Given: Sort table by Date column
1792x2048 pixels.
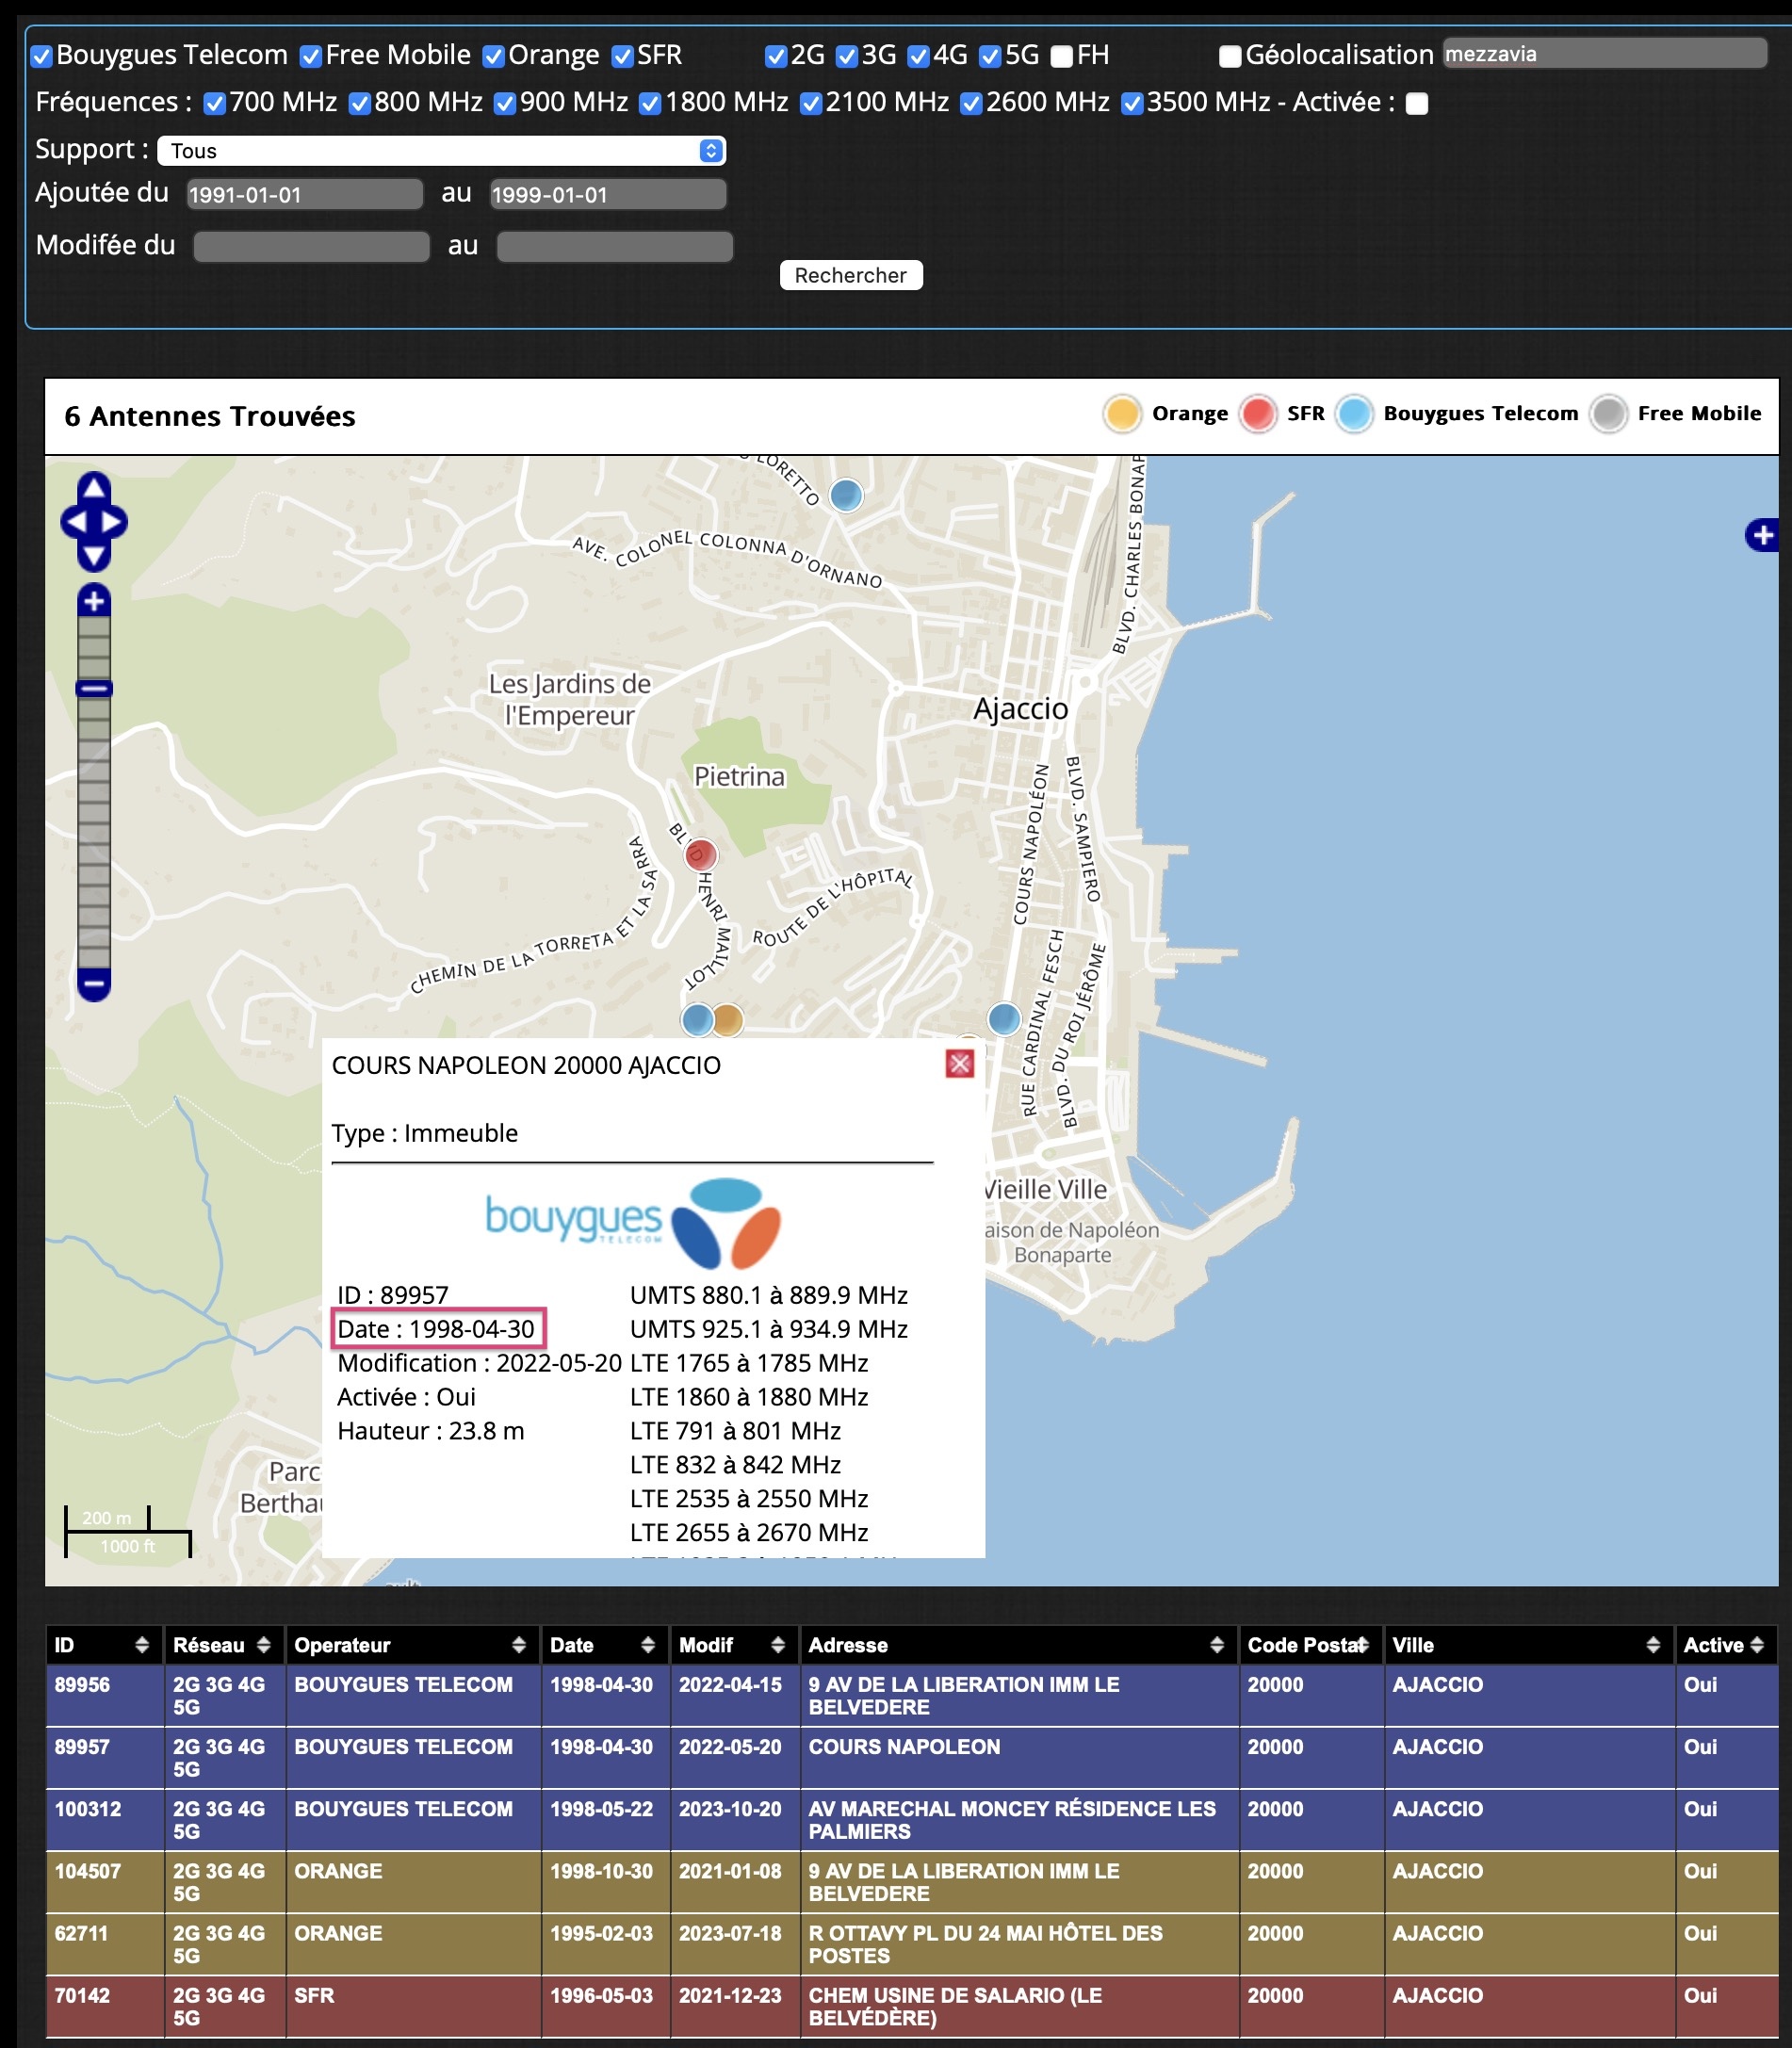Looking at the screenshot, I should [603, 1645].
